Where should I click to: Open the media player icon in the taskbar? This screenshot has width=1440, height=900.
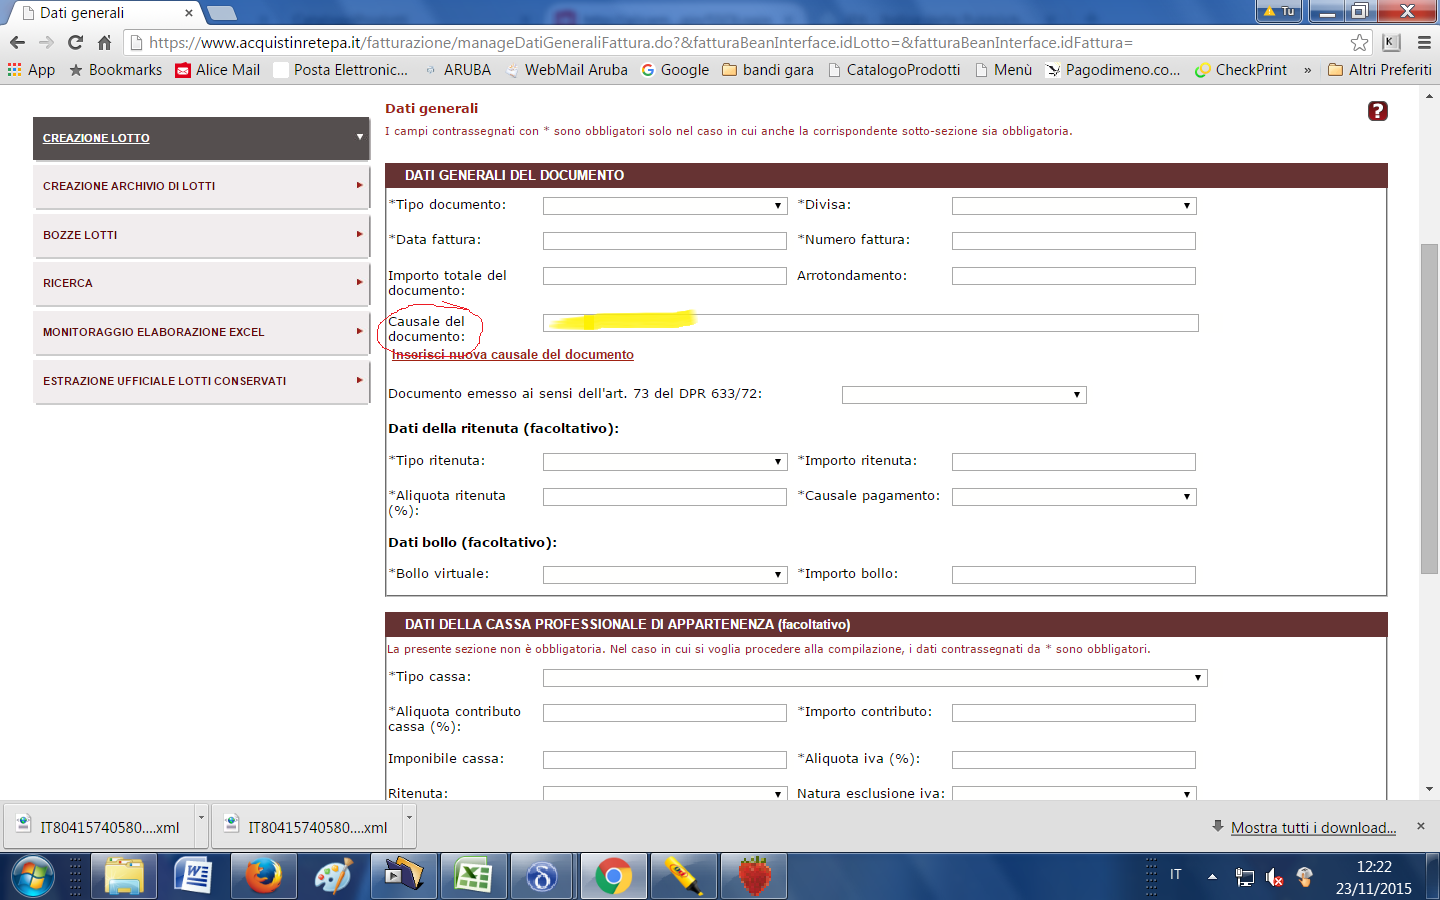pos(404,877)
